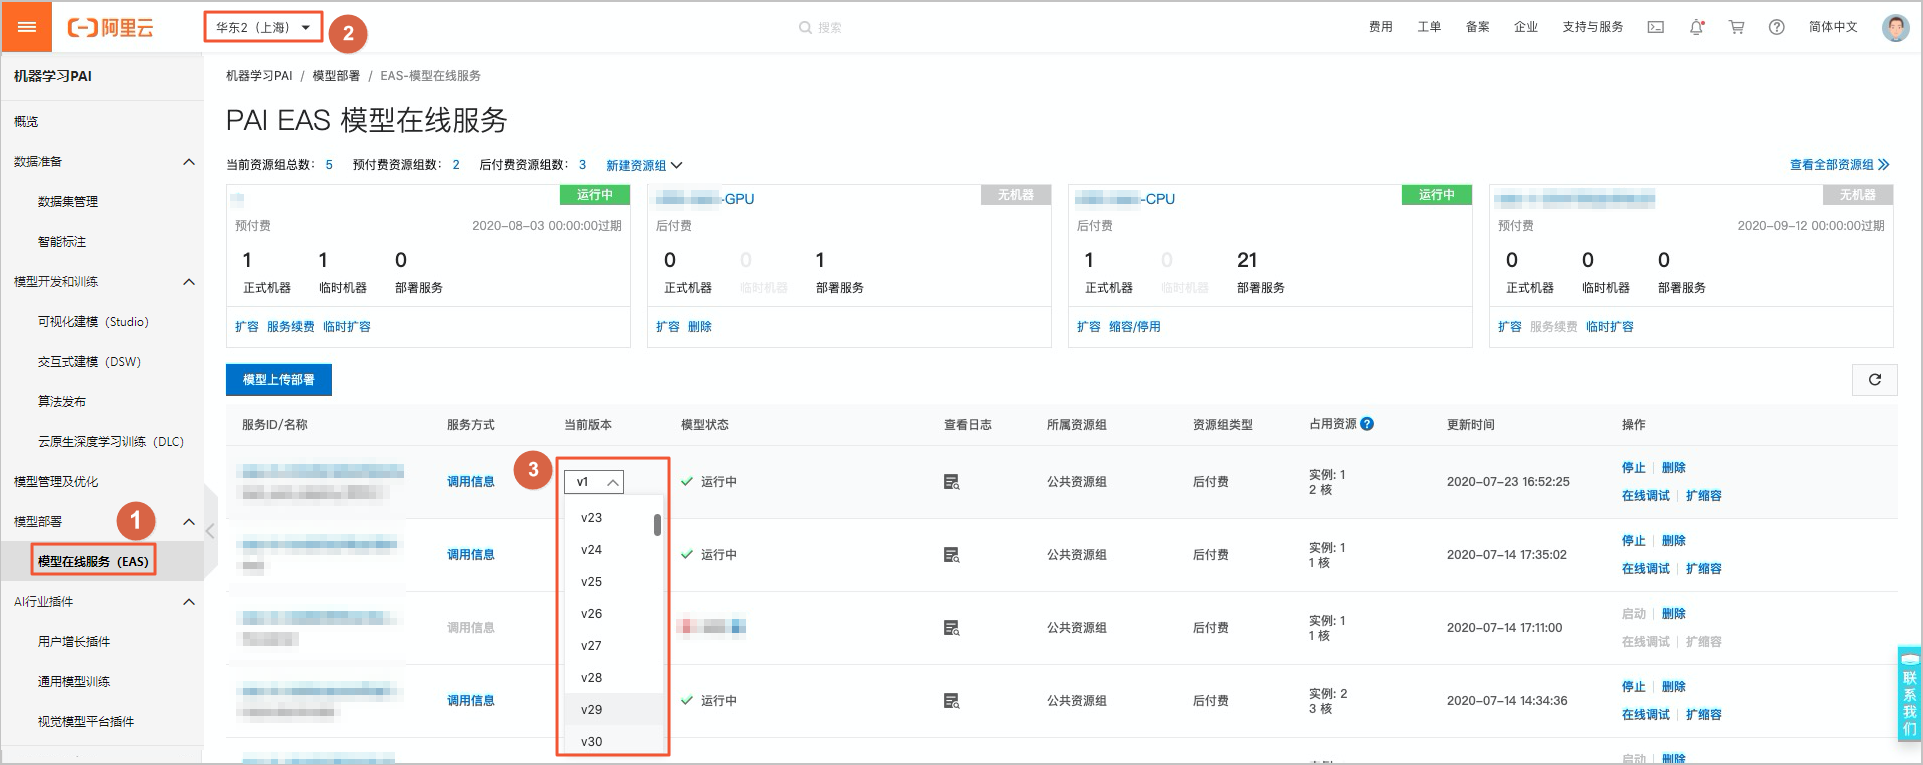Image resolution: width=1923 pixels, height=765 pixels.
Task: Open the notifications bell
Action: pyautogui.click(x=1697, y=28)
